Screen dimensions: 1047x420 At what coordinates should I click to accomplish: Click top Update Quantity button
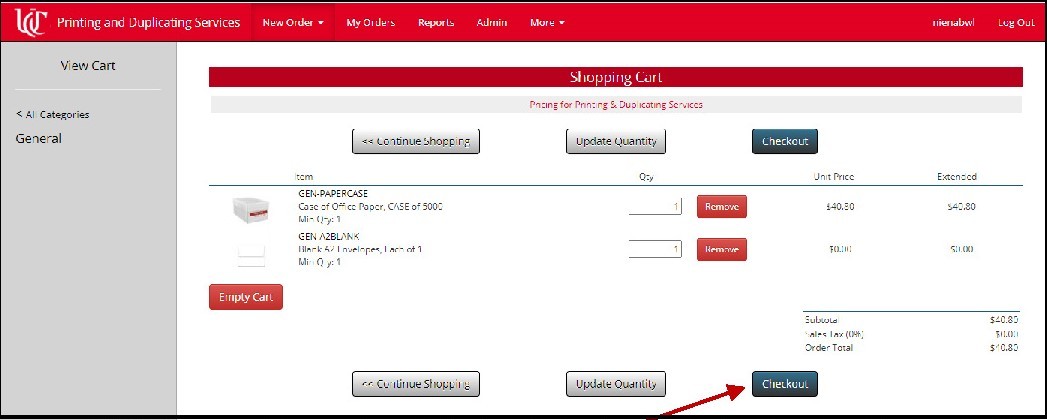[x=616, y=141]
